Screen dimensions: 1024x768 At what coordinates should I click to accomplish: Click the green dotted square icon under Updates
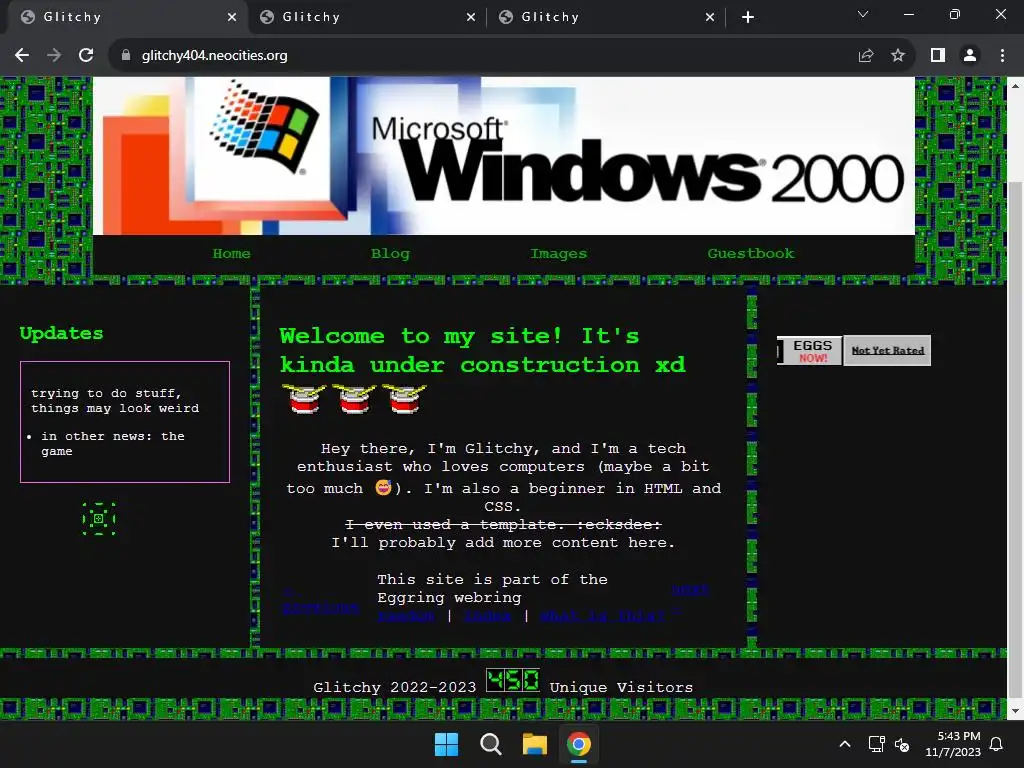tap(99, 519)
